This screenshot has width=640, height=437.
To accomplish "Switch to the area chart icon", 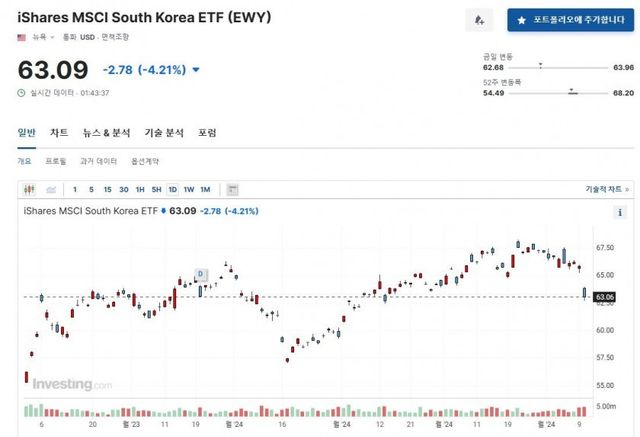I will pyautogui.click(x=50, y=189).
